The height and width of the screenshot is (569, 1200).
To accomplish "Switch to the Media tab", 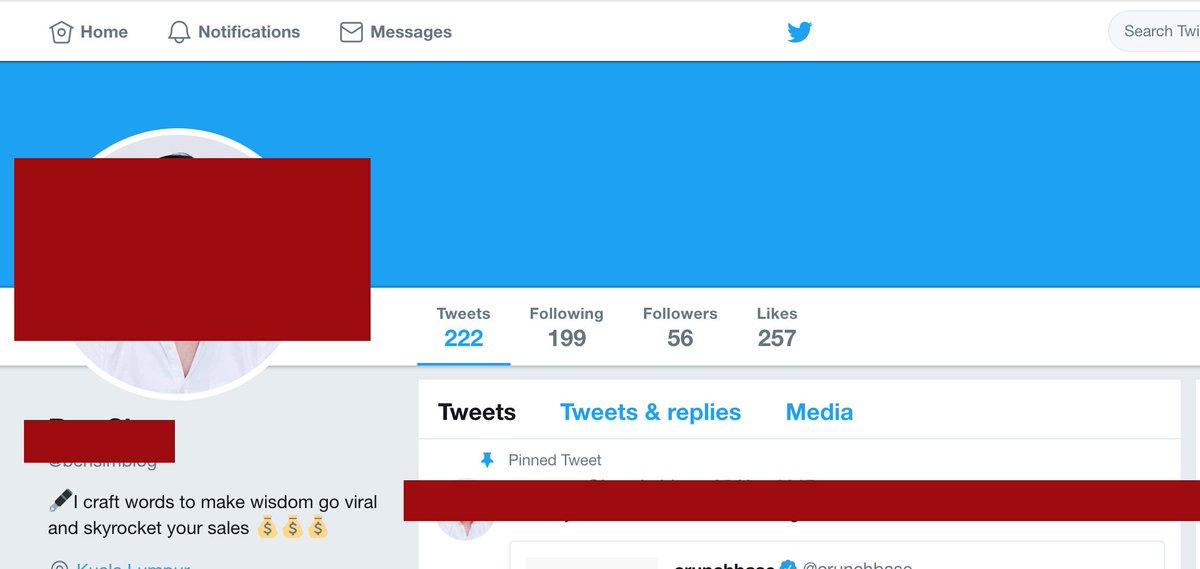I will click(819, 412).
